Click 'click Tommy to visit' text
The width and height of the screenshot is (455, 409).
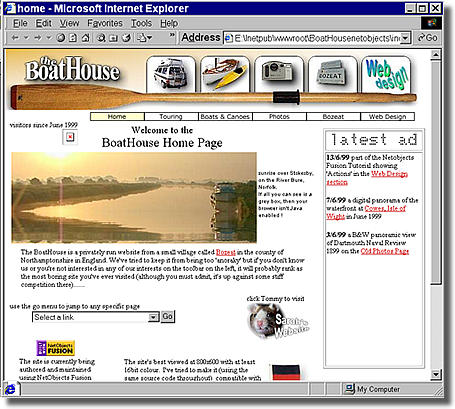coord(275,299)
